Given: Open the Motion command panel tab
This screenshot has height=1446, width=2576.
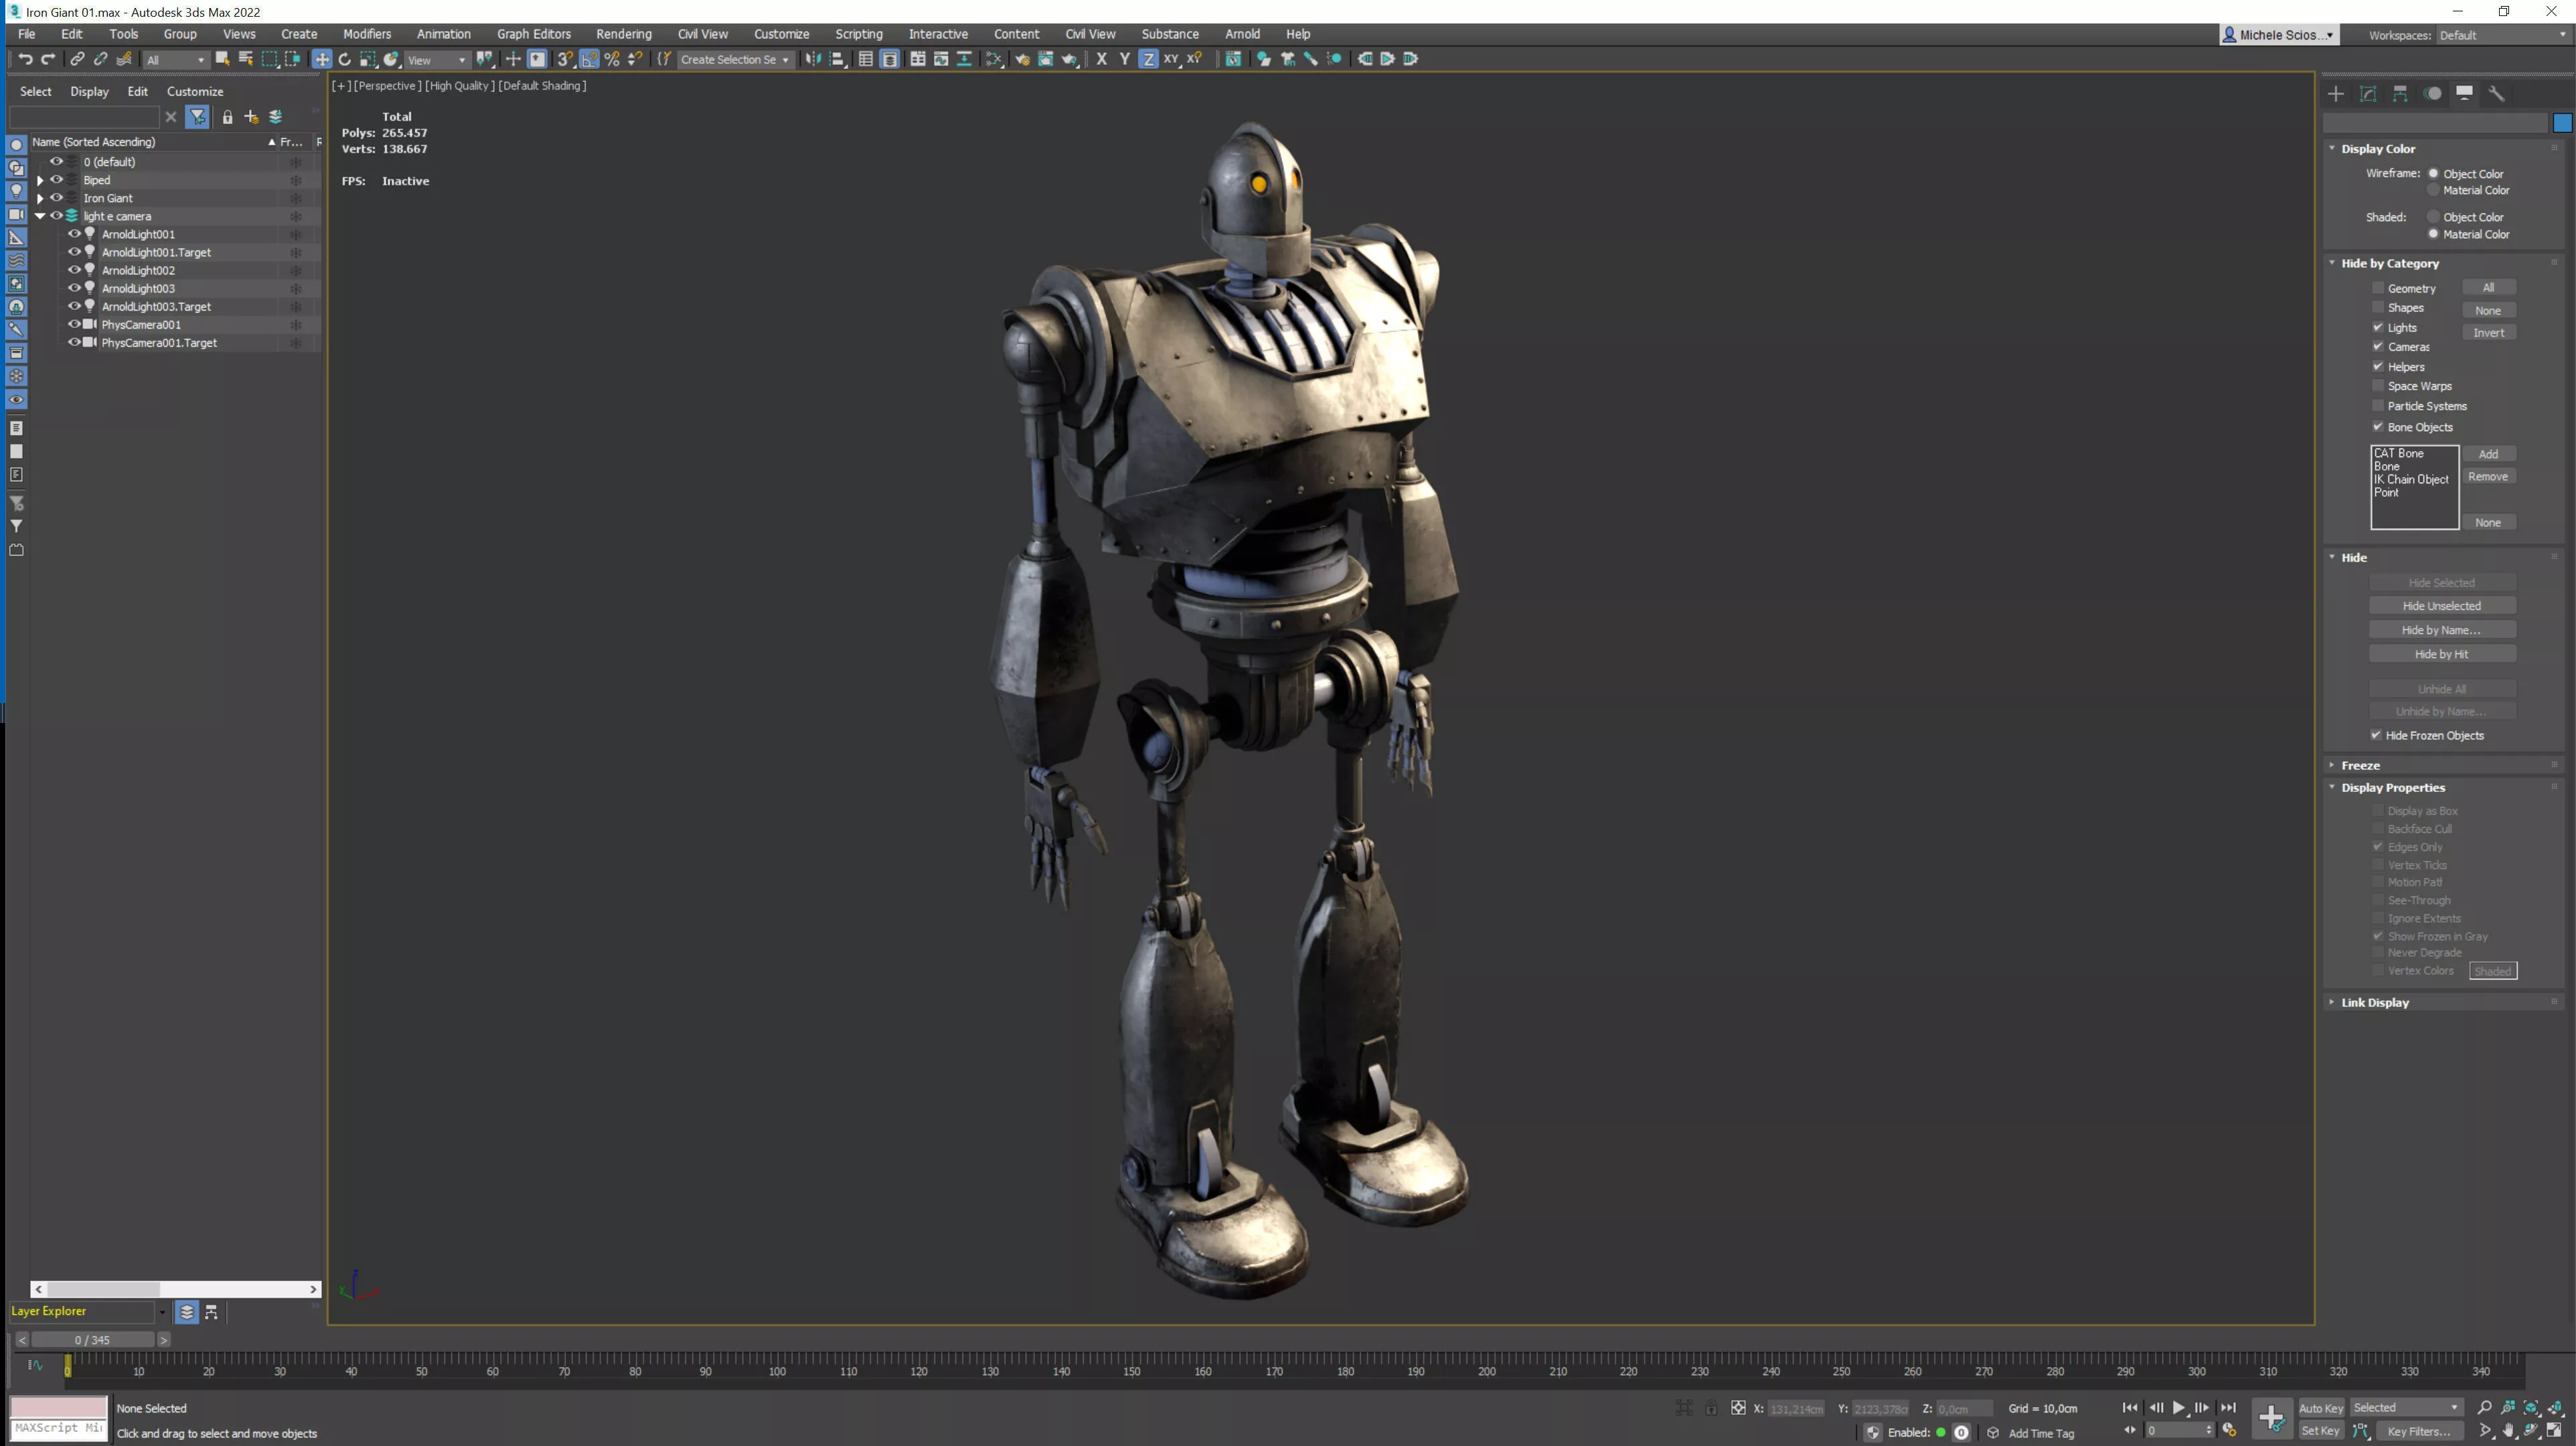Looking at the screenshot, I should click(x=2432, y=93).
